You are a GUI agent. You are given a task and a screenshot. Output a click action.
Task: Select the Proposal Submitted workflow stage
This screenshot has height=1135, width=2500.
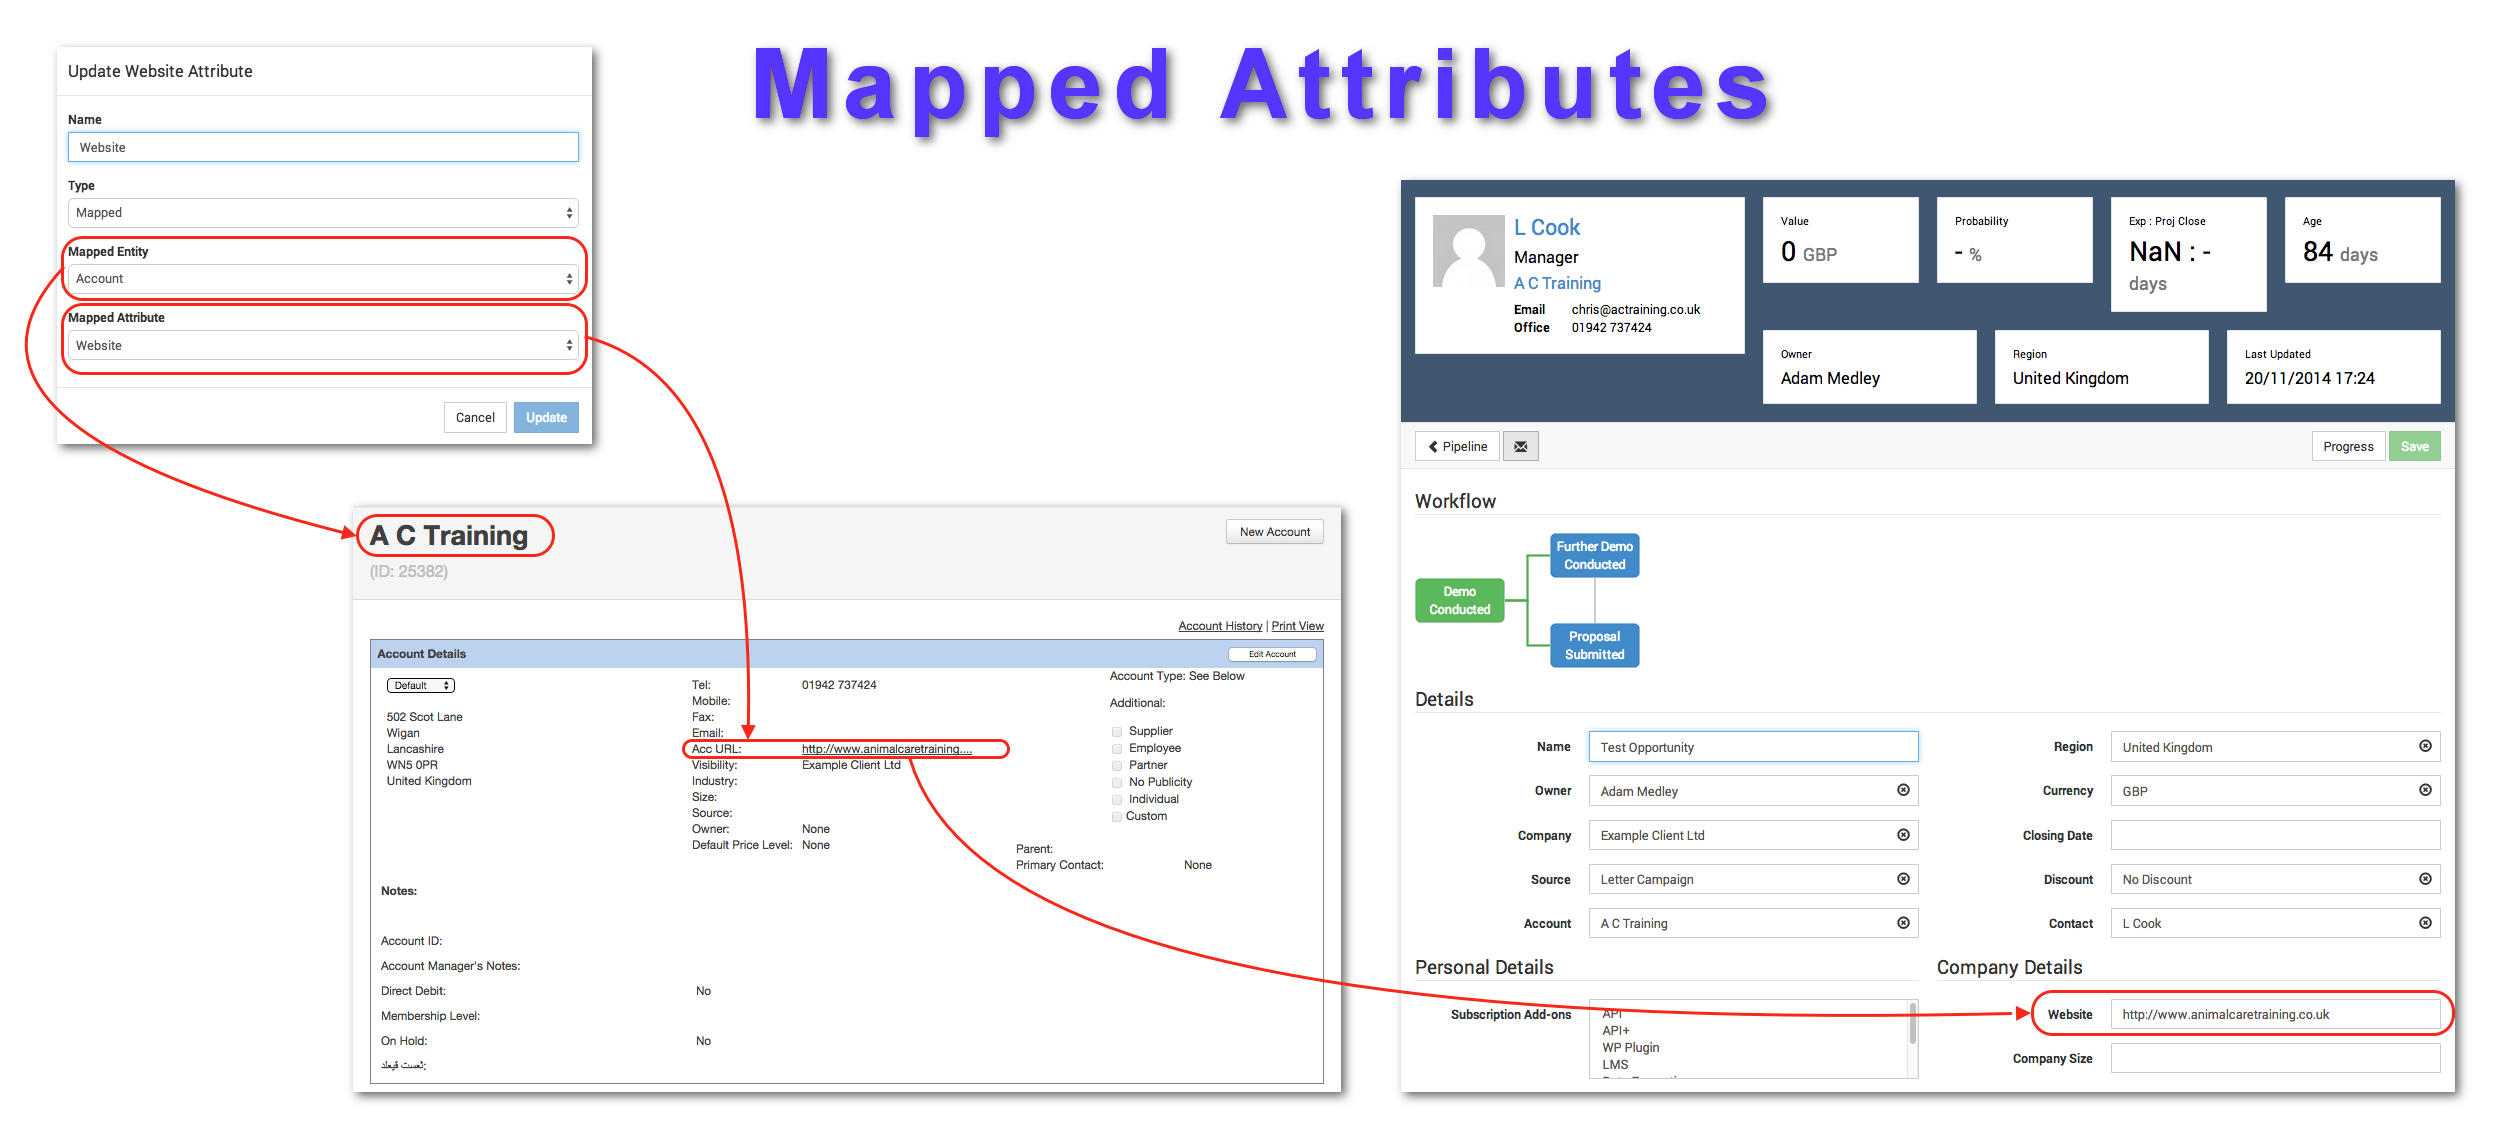point(1594,645)
